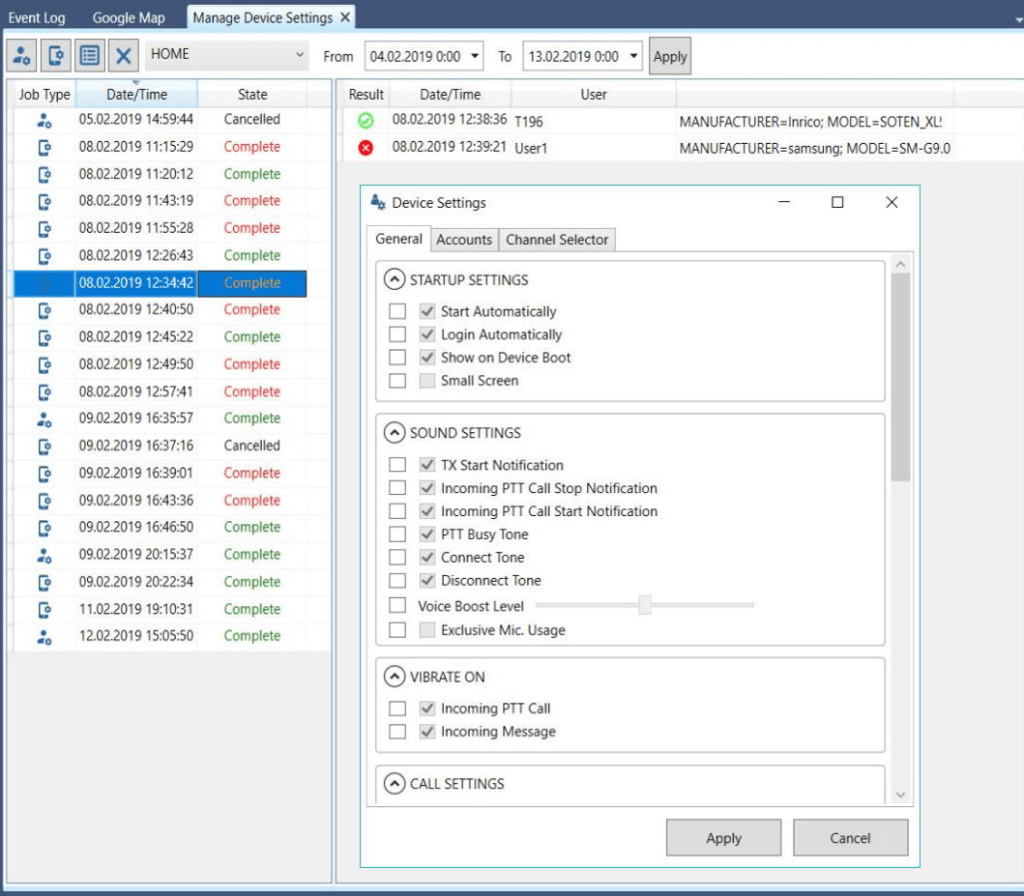
Task: Click job icon for 08.02.2019 12:26:43 row
Action: click(44, 256)
